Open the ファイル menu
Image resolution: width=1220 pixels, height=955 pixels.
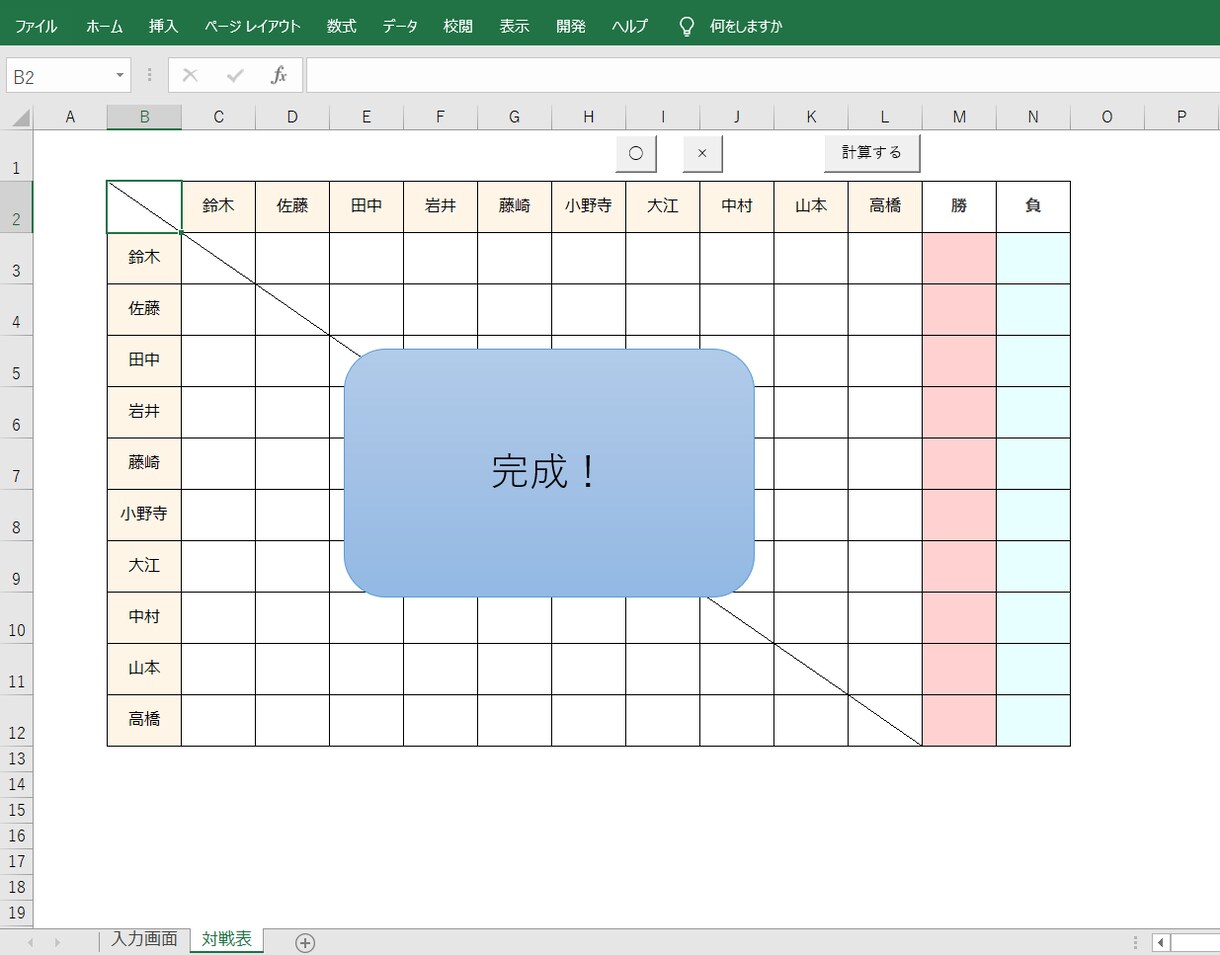point(36,27)
